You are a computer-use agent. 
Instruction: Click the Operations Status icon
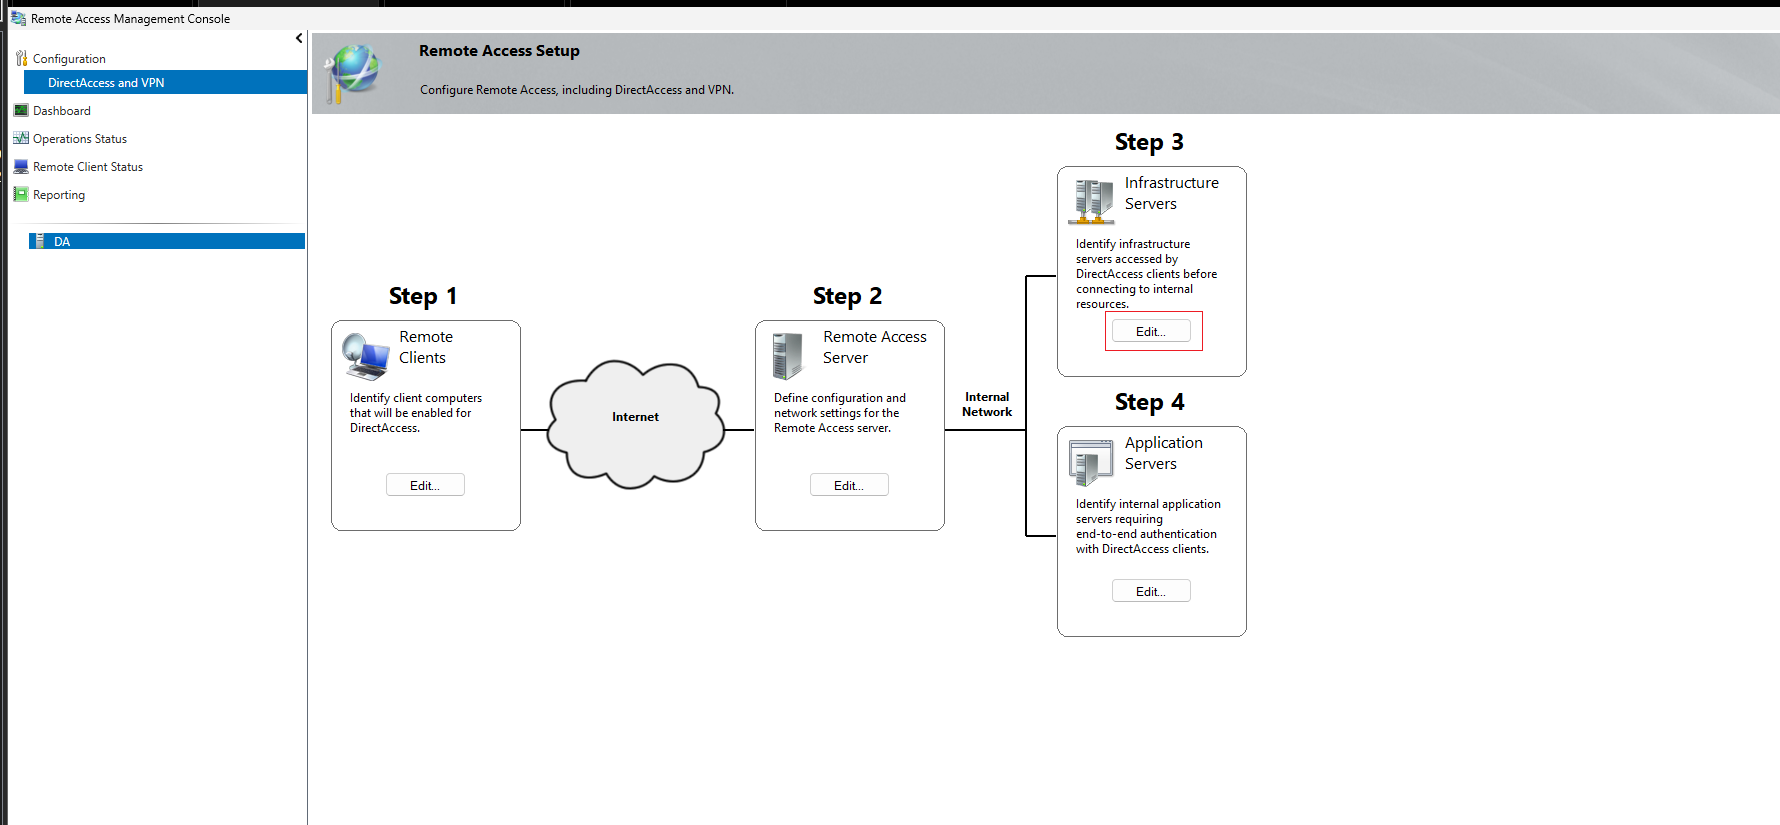click(21, 138)
